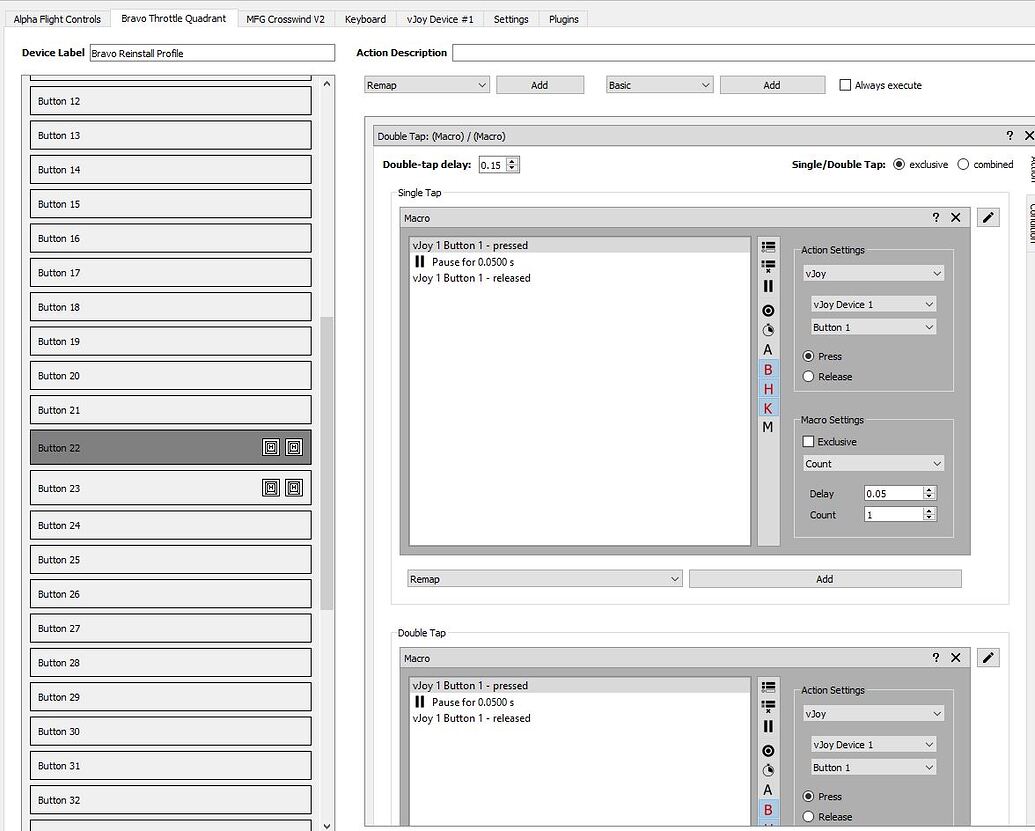Click the pencil edit icon beside Double Tap macro

pyautogui.click(x=988, y=657)
